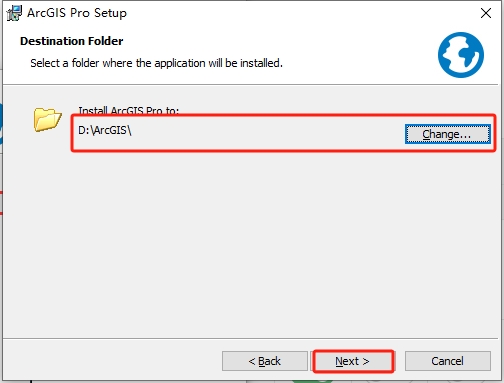Open the setup installer title bar icon
The width and height of the screenshot is (504, 383).
[14, 13]
